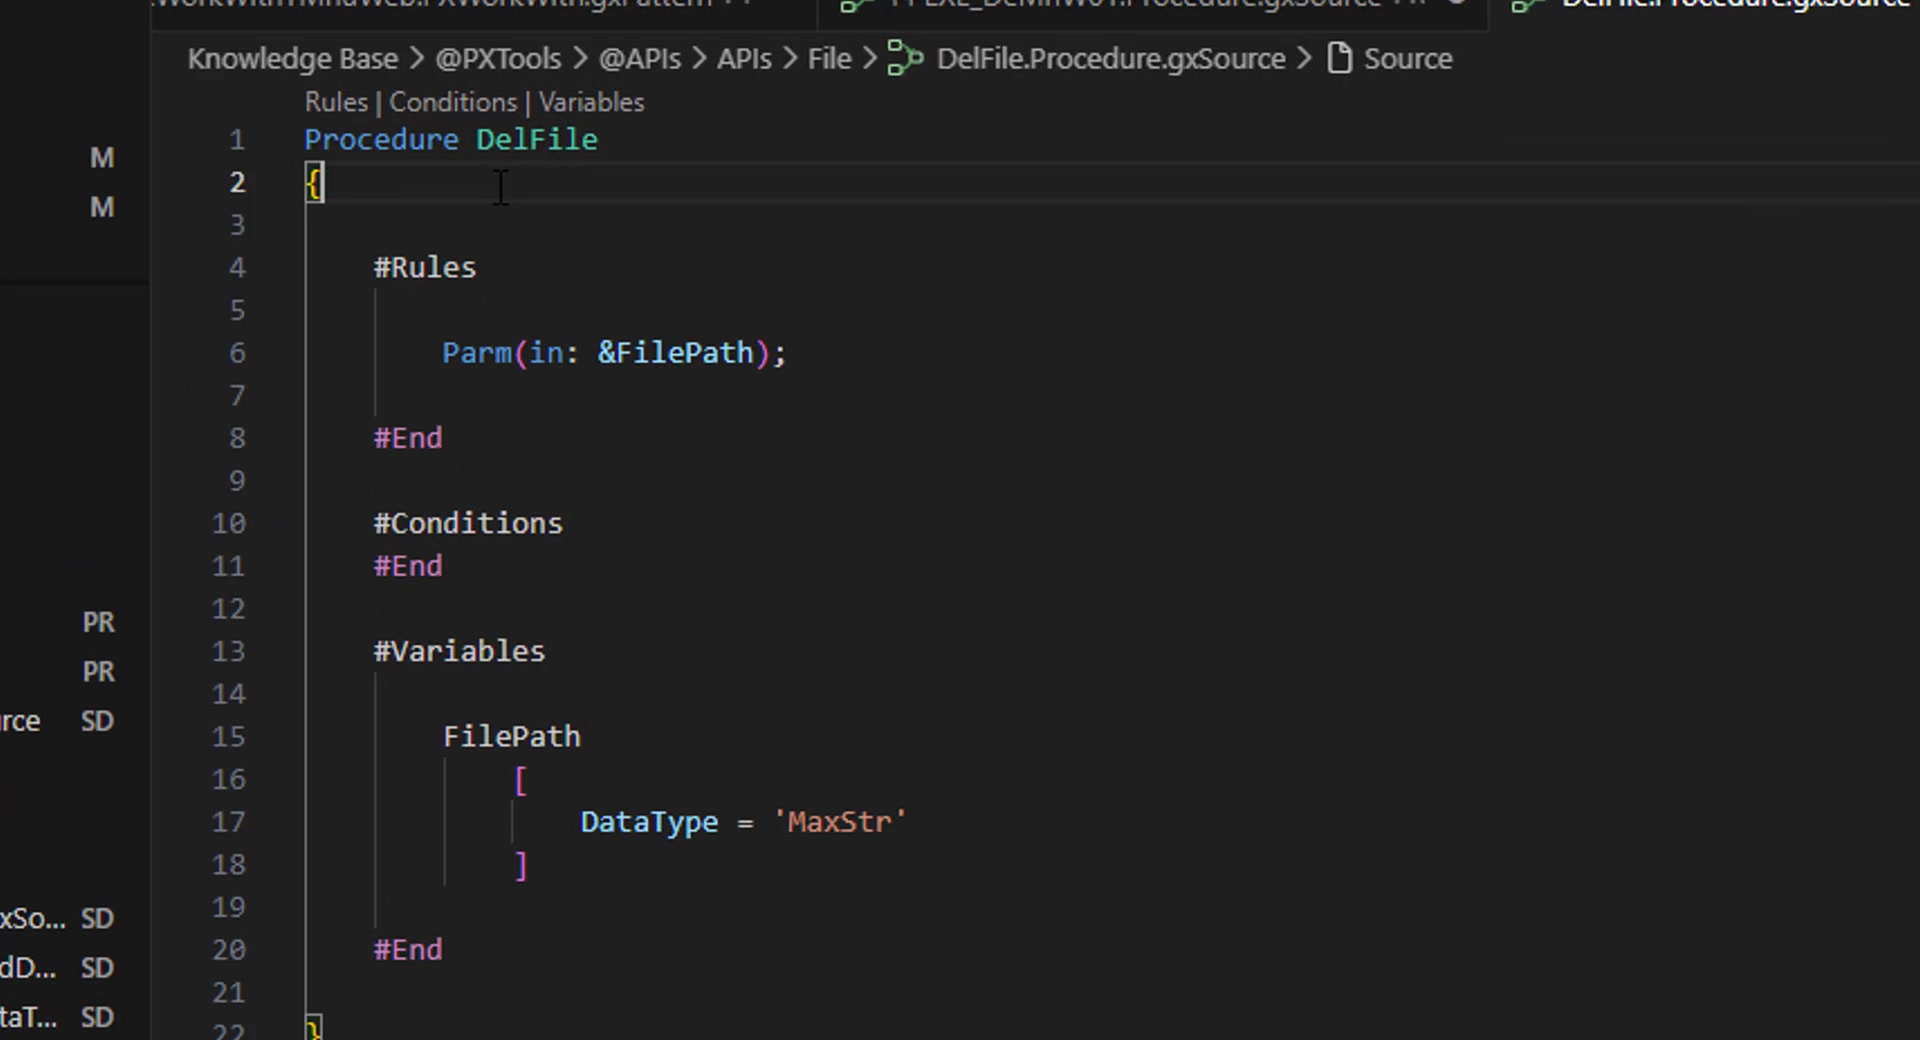Screen dimensions: 1920x1040
Task: Click the DelFile procedure icon in the breadcrumb
Action: (x=905, y=58)
